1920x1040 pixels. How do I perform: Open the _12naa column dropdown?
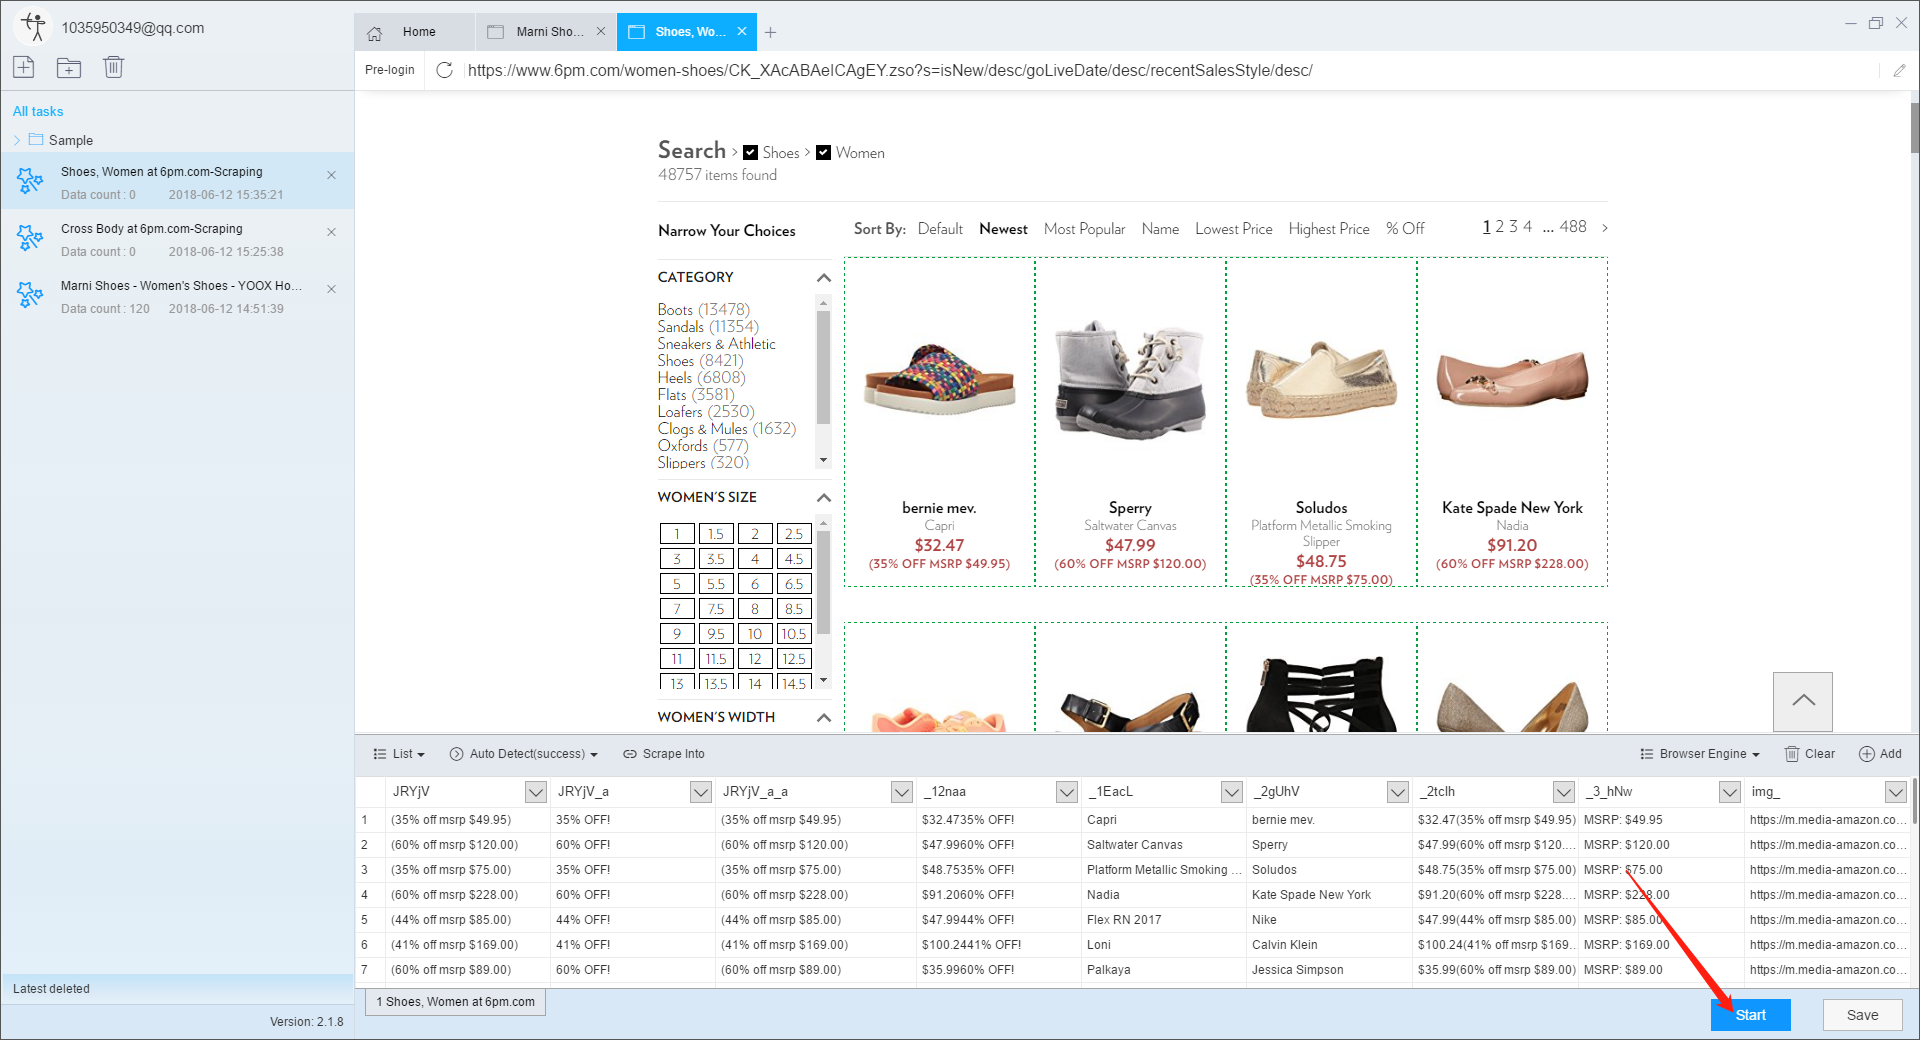click(1067, 792)
